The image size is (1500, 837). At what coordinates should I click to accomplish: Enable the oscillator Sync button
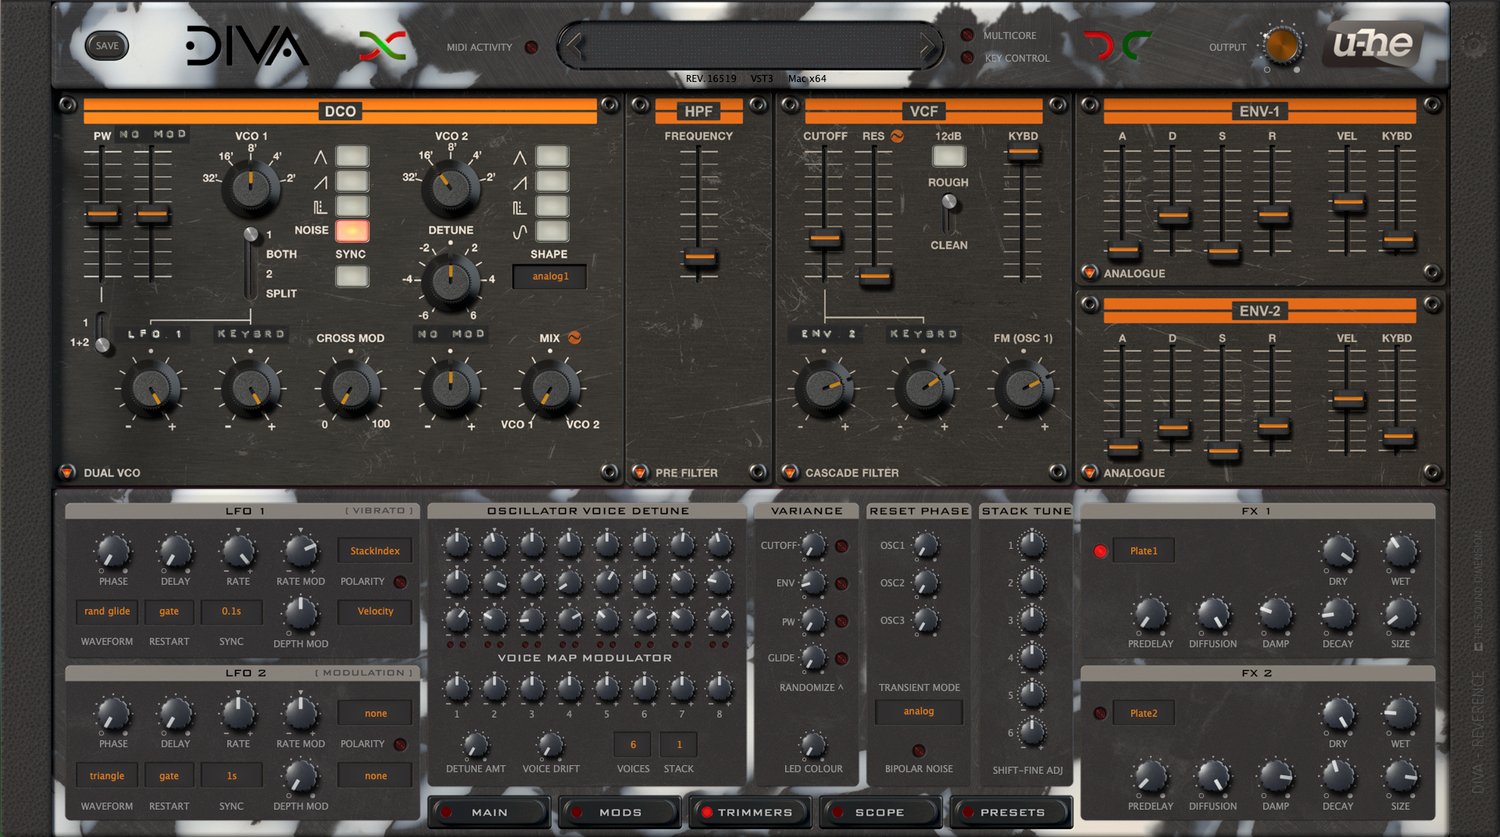[352, 276]
